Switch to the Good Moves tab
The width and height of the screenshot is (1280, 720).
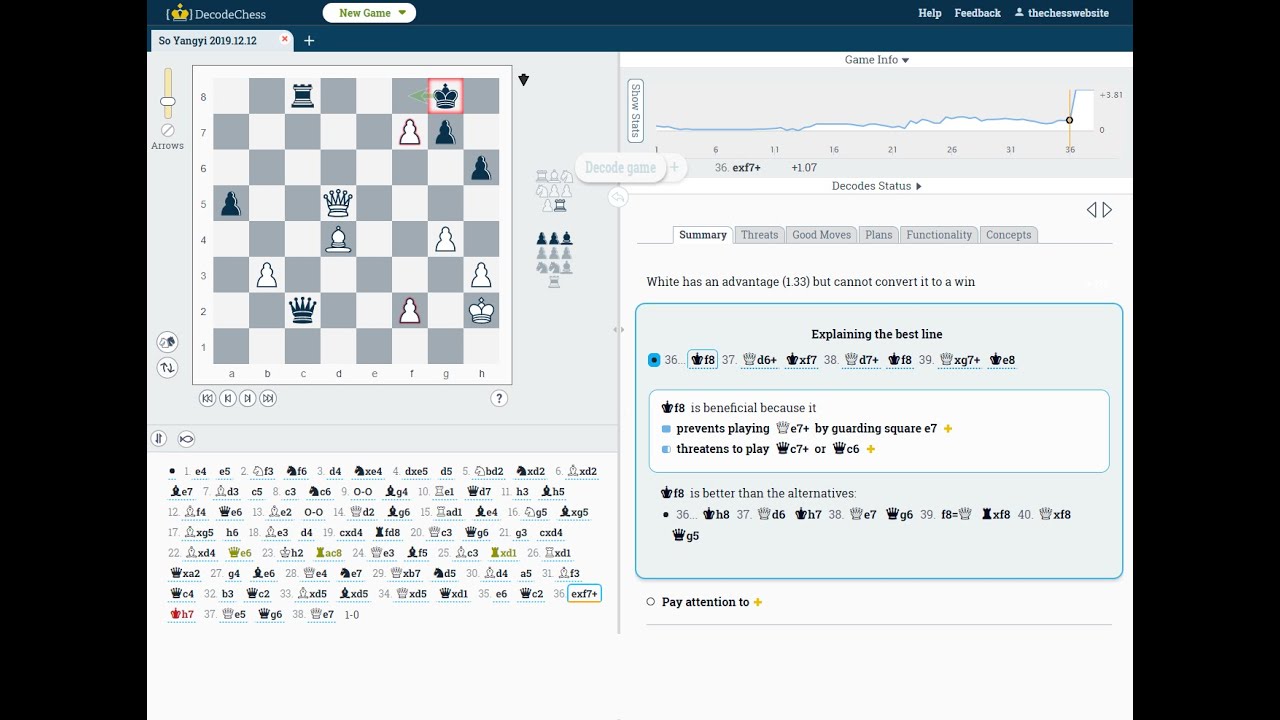821,235
